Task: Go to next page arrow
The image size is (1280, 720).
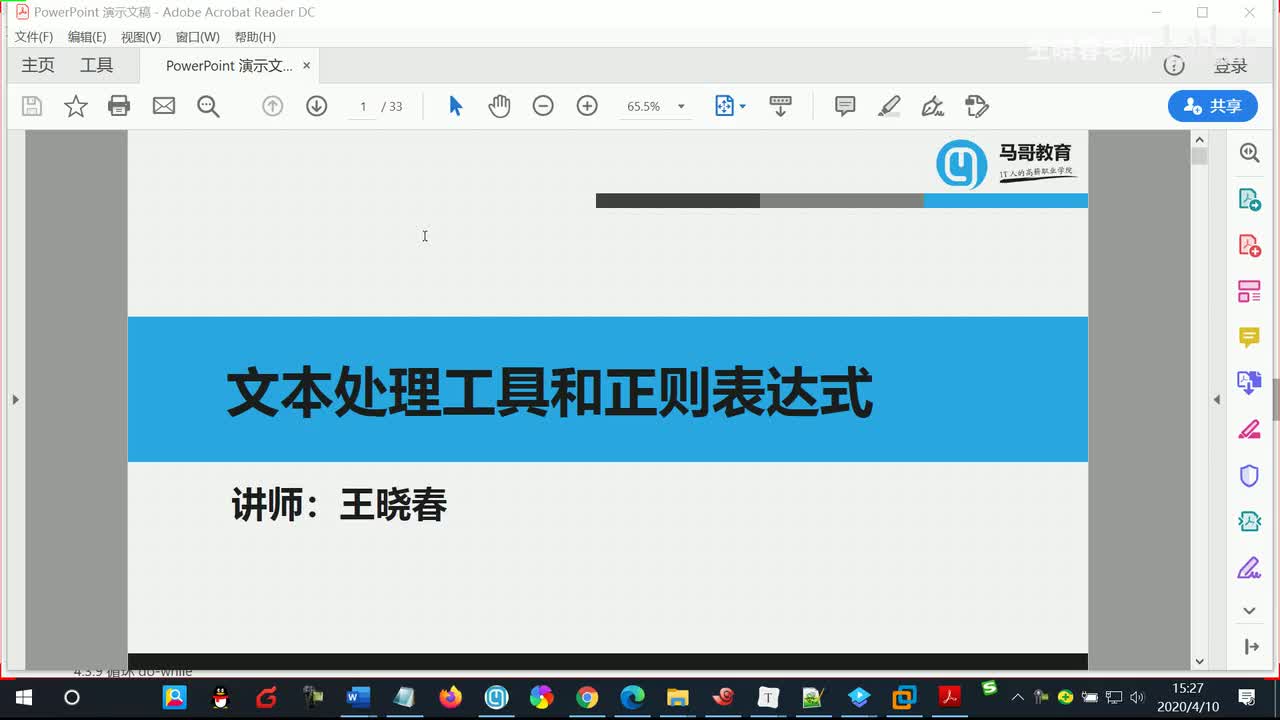Action: pos(317,106)
